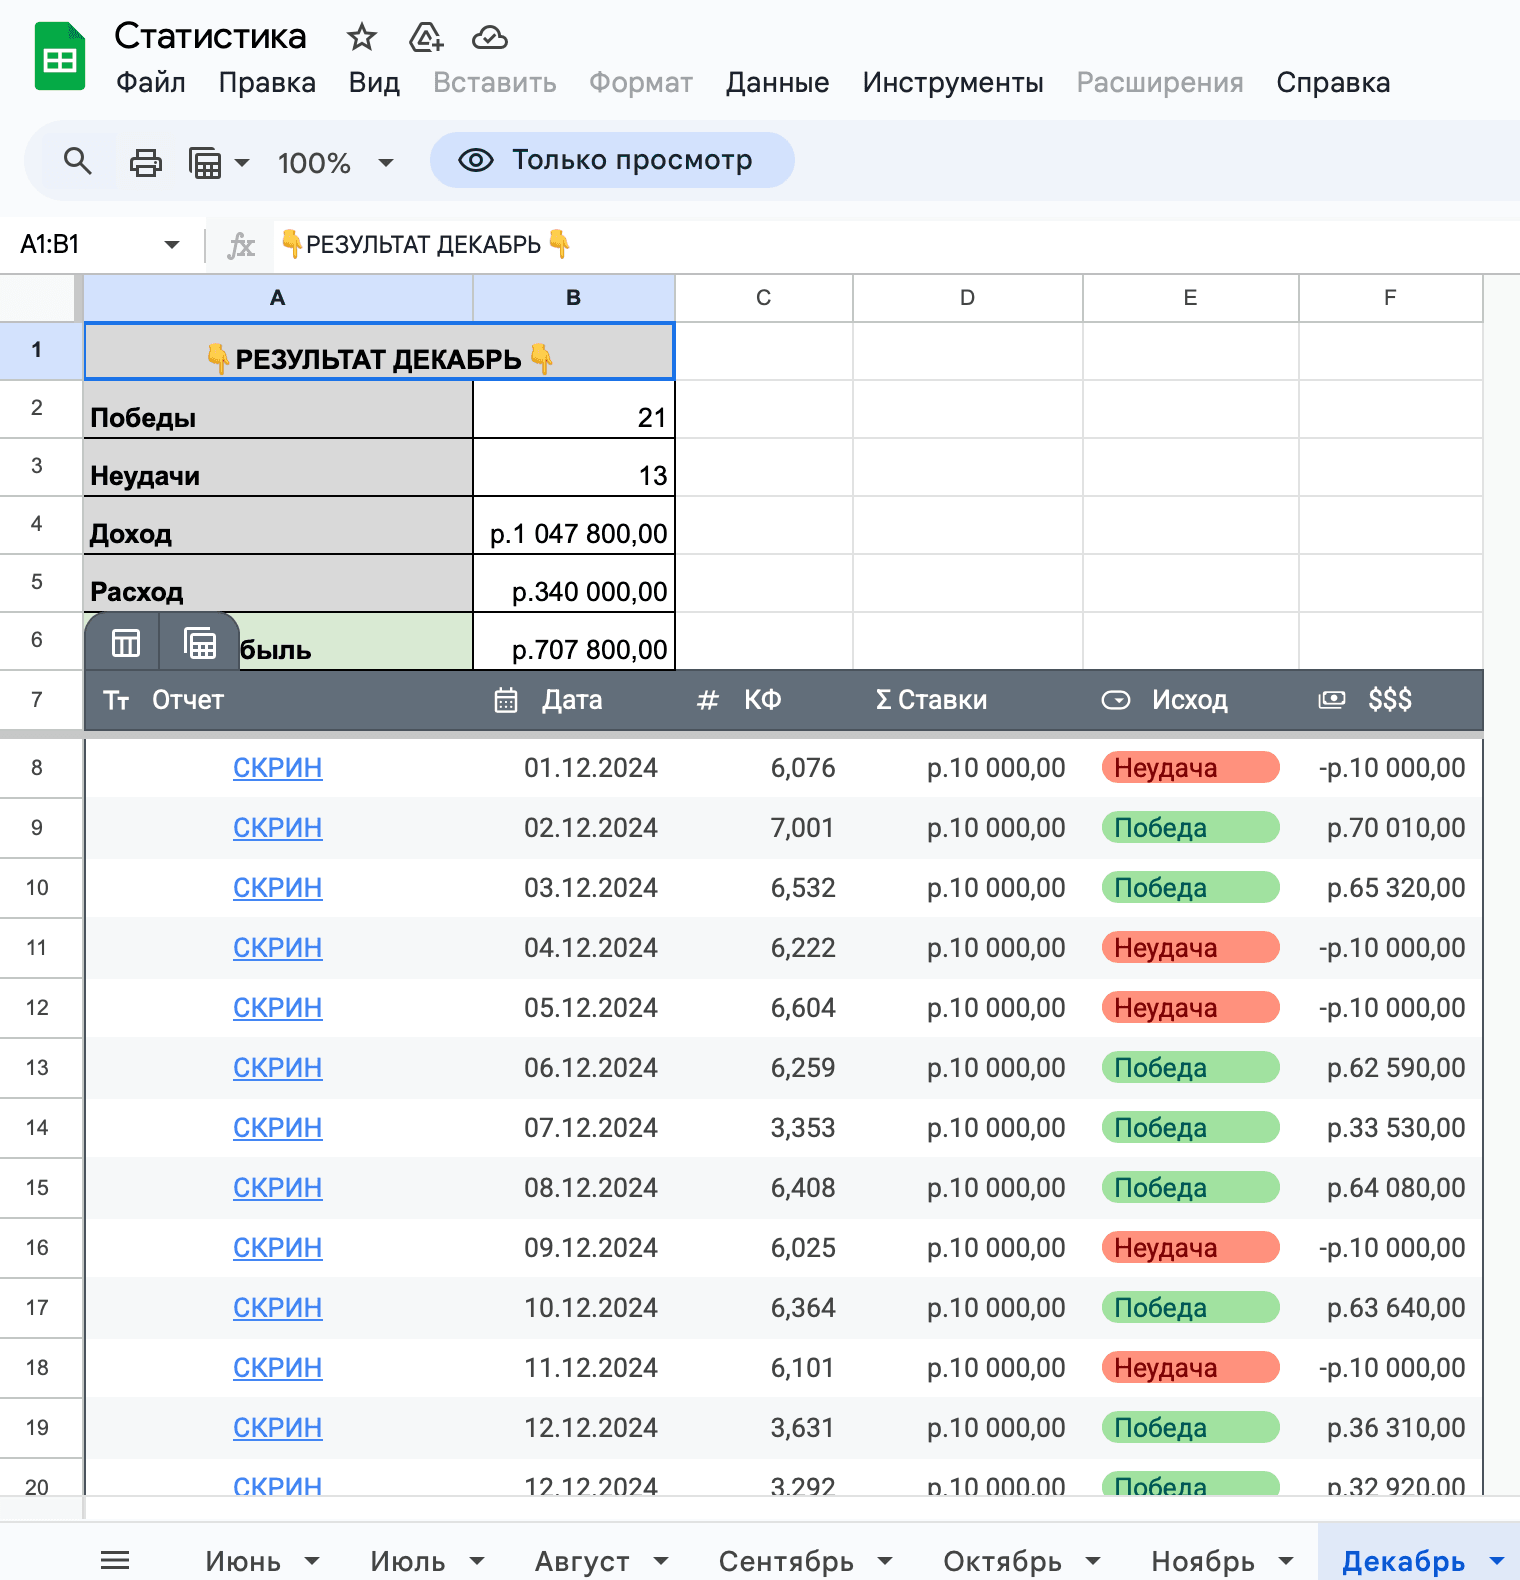
Task: Click the Расход cell р.340 000,00
Action: pos(574,583)
